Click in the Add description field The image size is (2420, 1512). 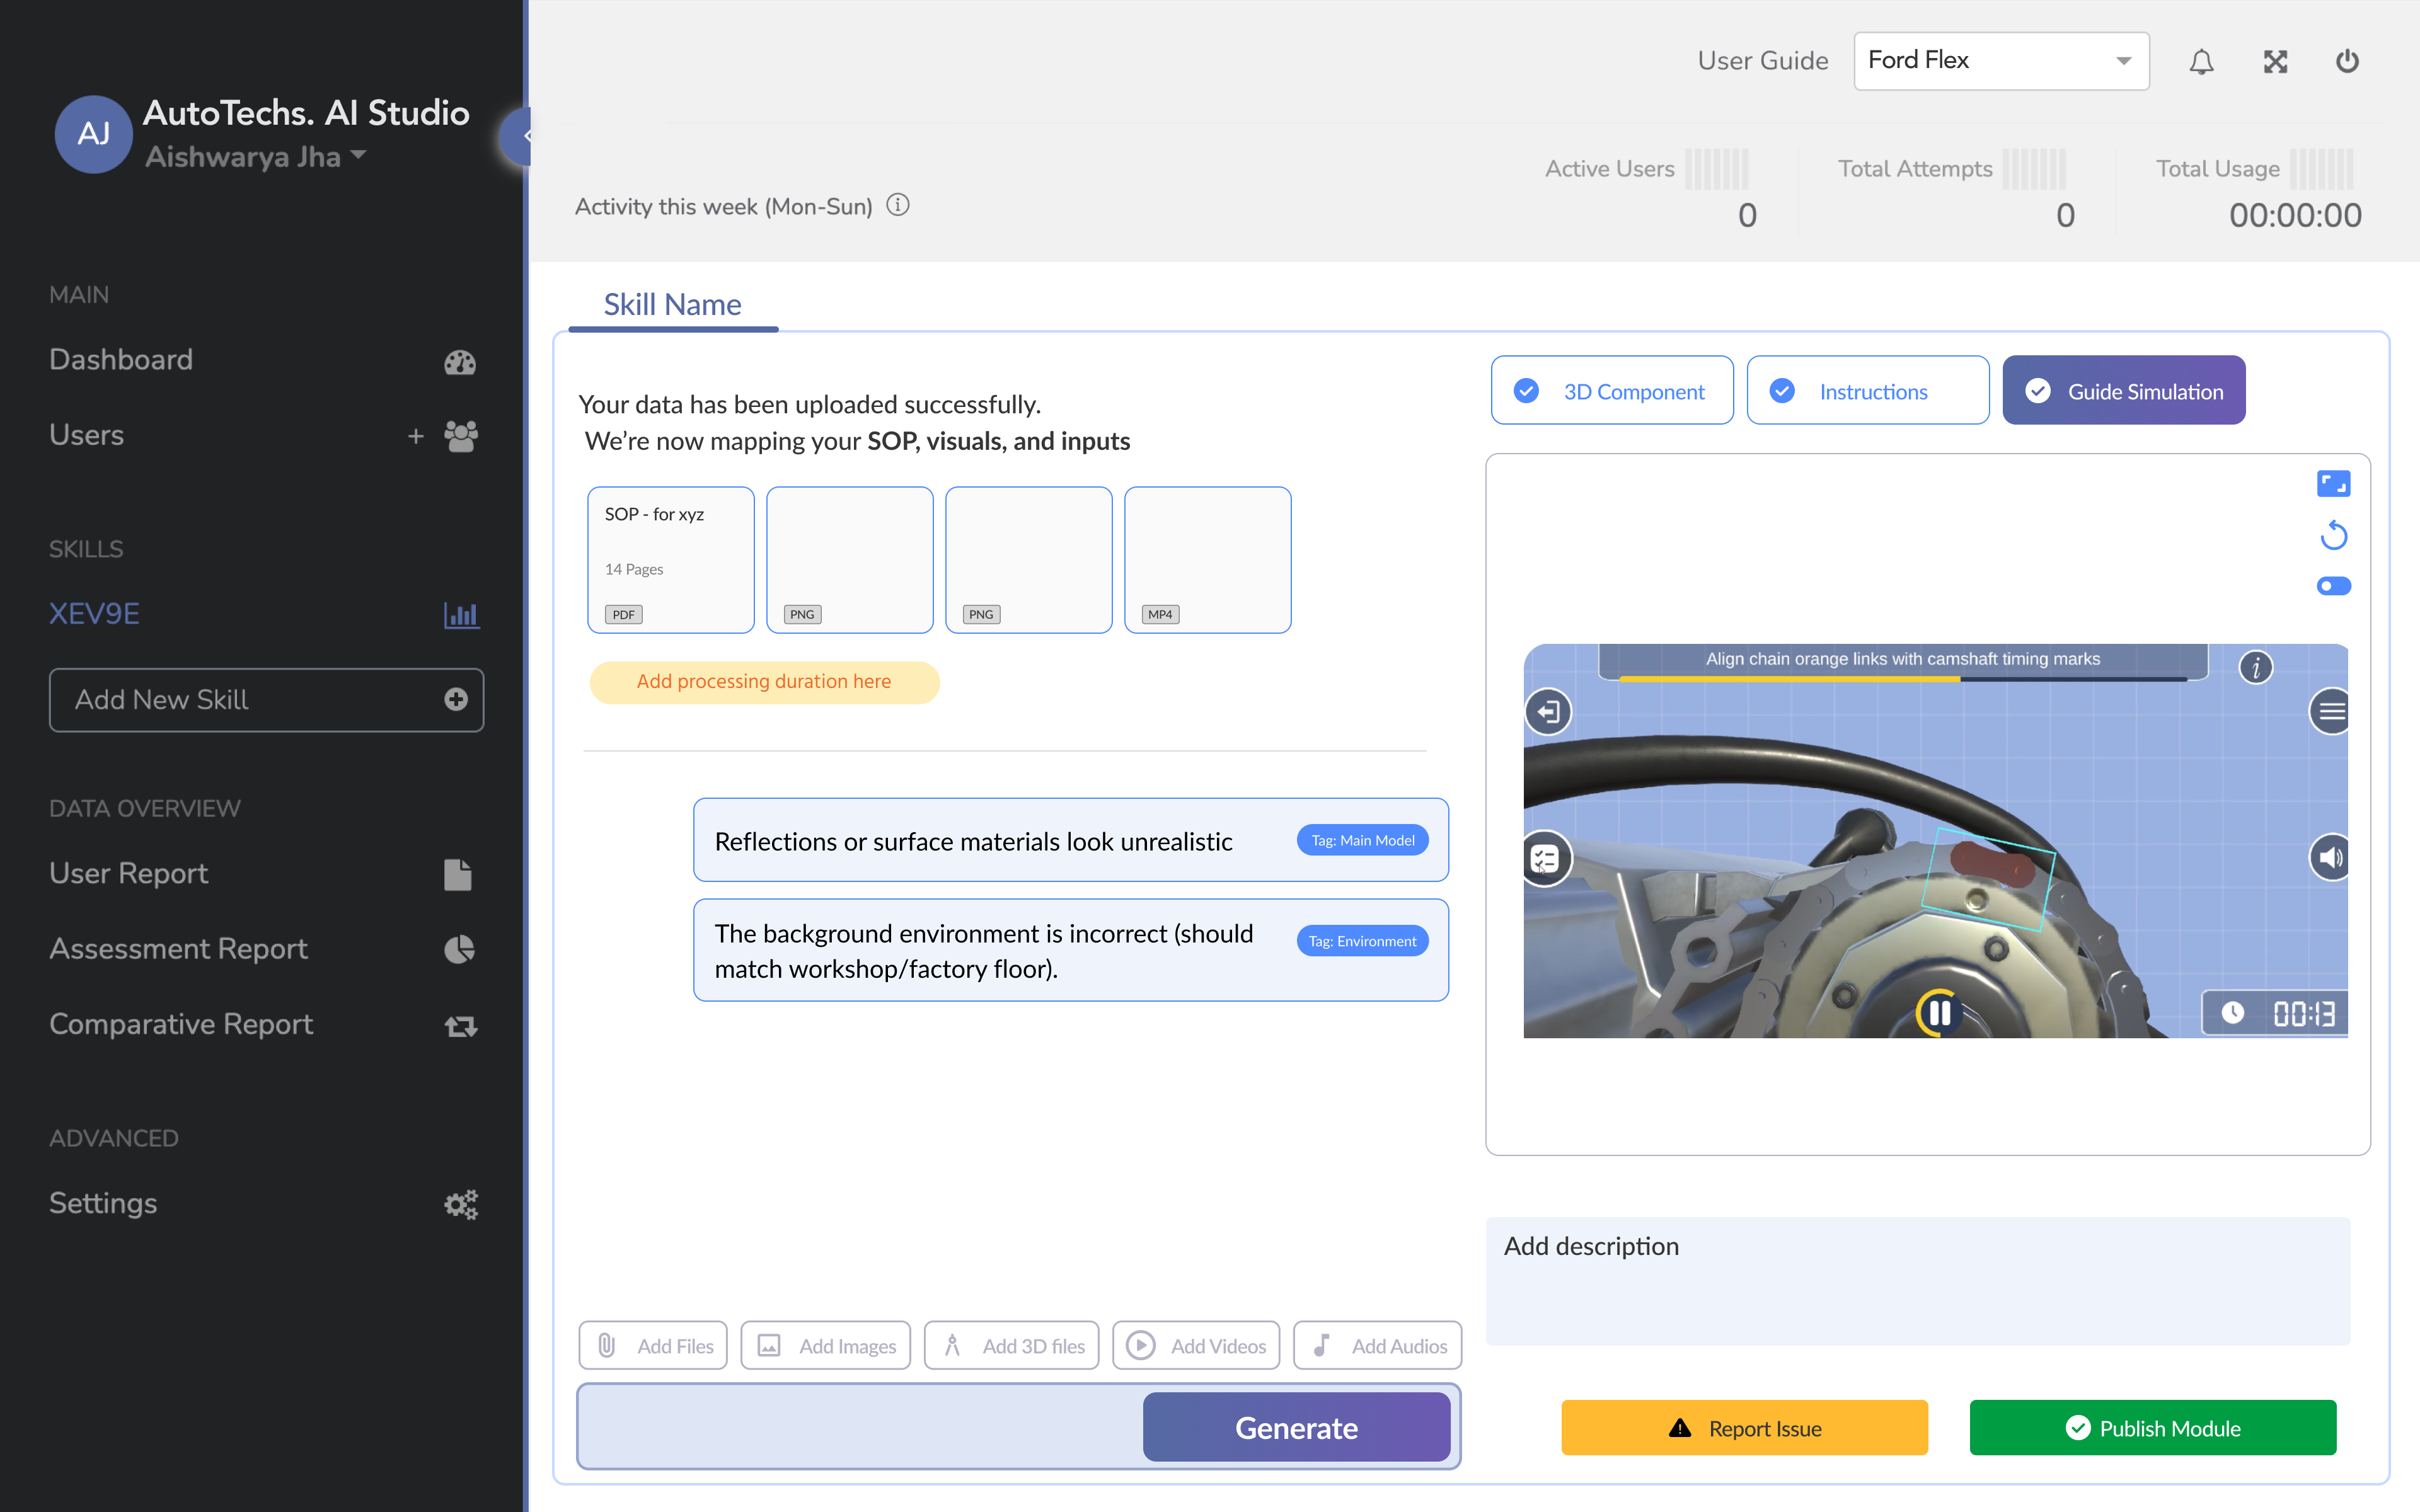click(1918, 1281)
